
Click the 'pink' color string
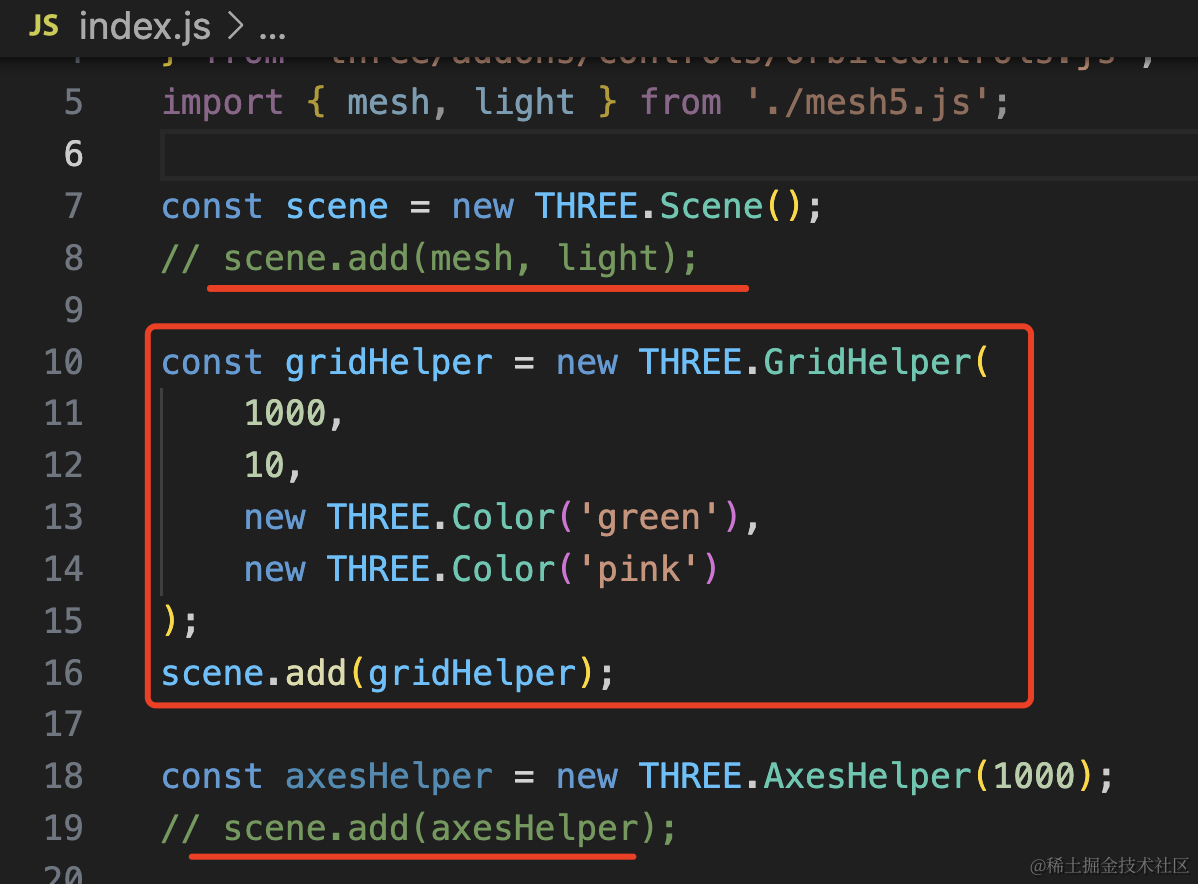[x=638, y=570]
